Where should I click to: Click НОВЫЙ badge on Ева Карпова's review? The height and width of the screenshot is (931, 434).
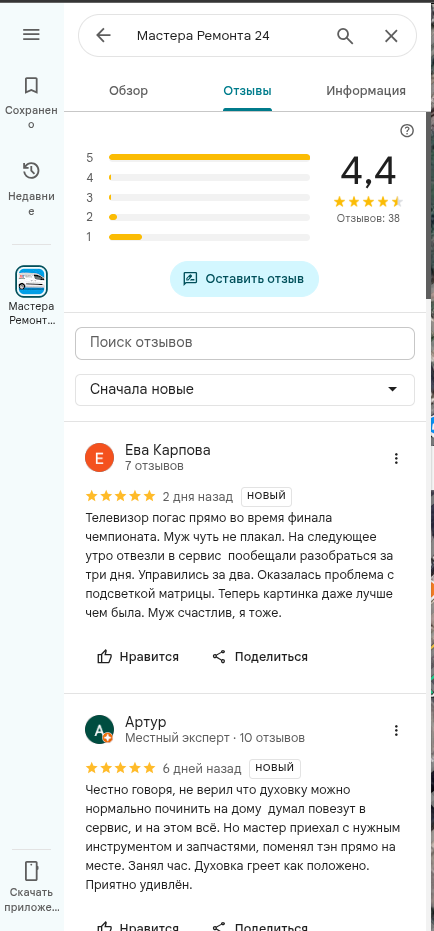click(267, 496)
